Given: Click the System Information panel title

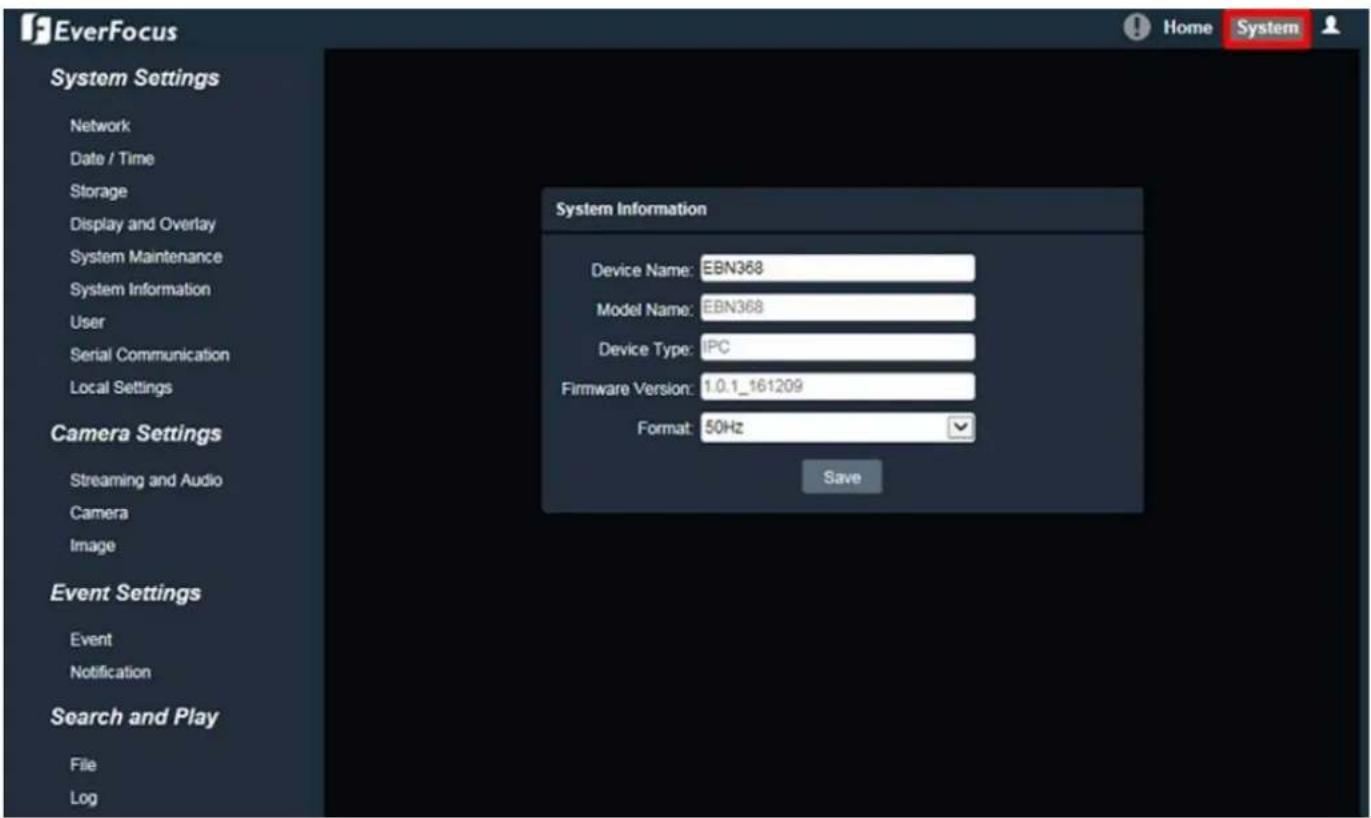Looking at the screenshot, I should [x=631, y=210].
